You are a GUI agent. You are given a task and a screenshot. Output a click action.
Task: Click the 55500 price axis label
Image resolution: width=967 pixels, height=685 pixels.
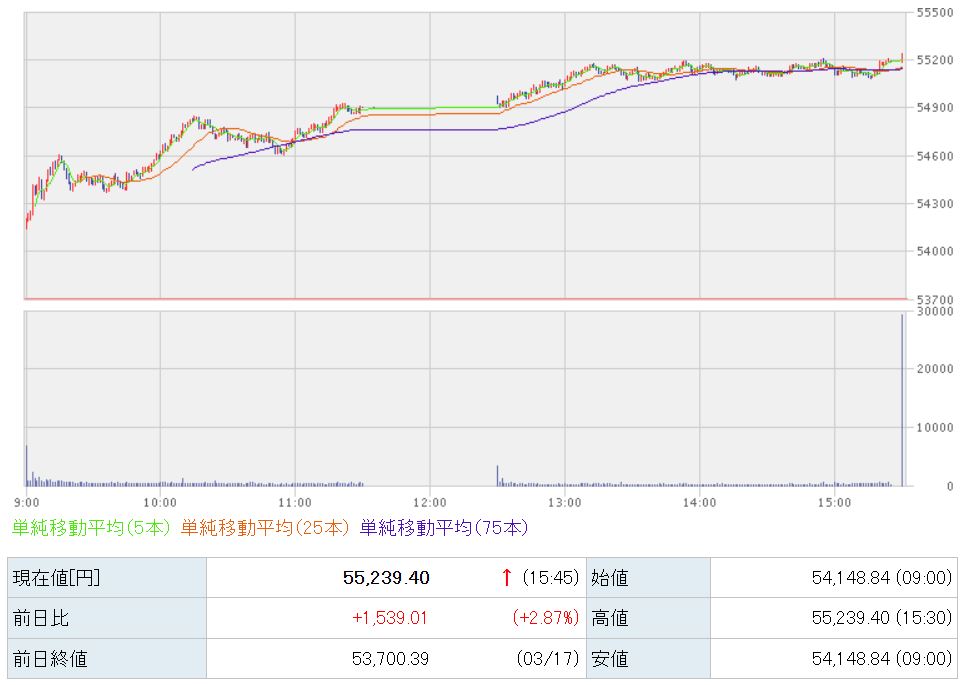[934, 12]
